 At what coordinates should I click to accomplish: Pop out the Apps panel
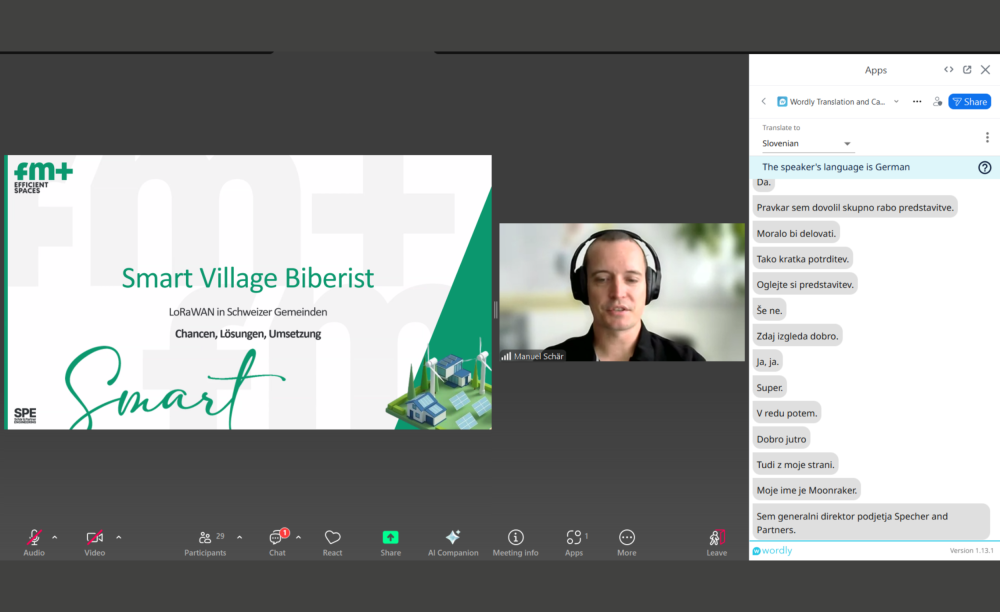tap(967, 69)
